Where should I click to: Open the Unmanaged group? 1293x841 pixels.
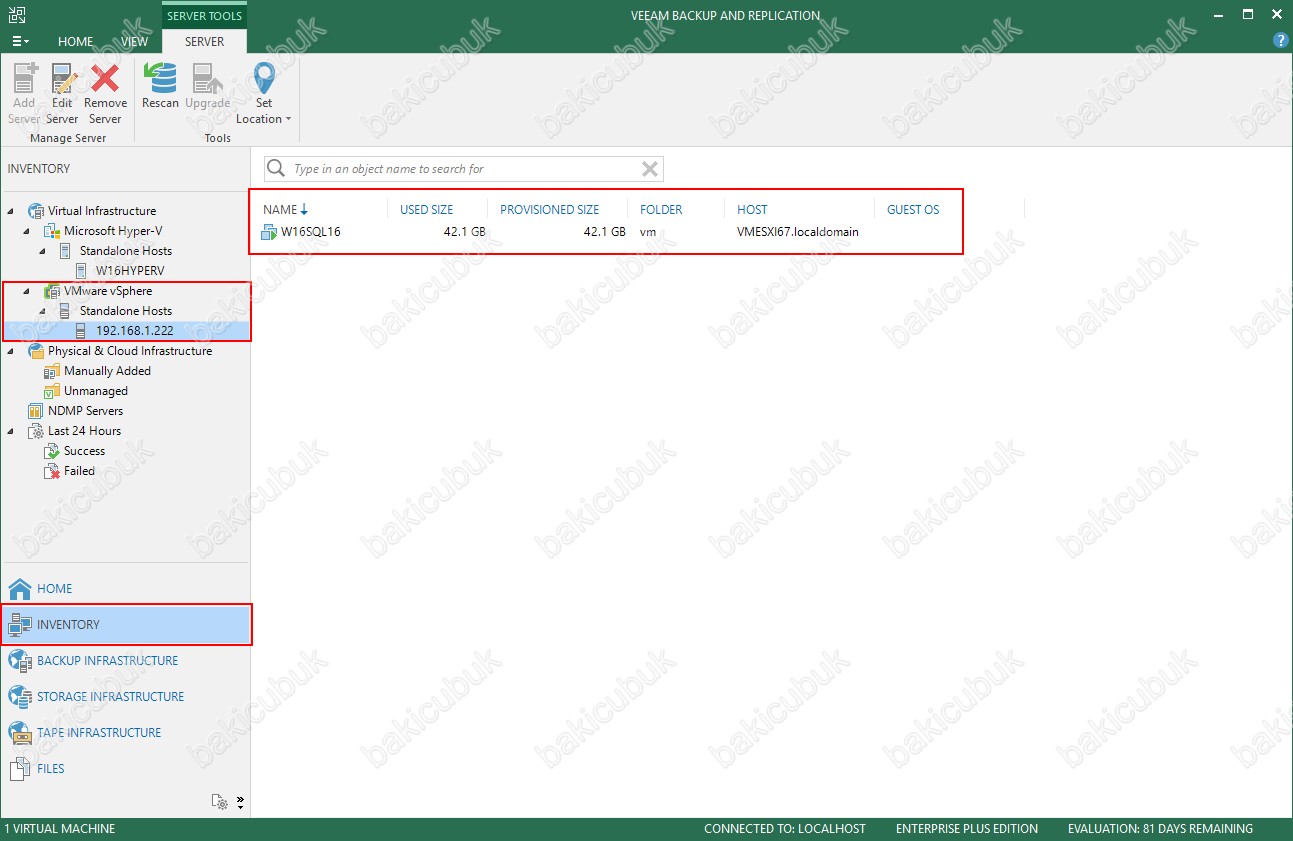coord(96,391)
